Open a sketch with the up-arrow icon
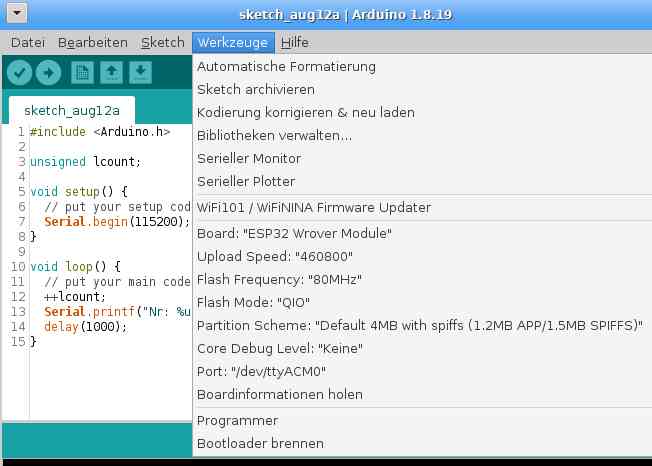652x466 pixels. 111,73
